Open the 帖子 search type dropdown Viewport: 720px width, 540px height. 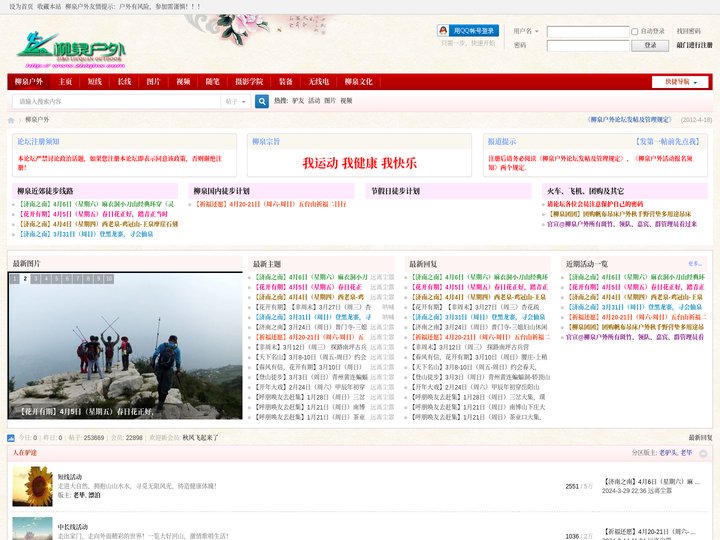tap(236, 101)
